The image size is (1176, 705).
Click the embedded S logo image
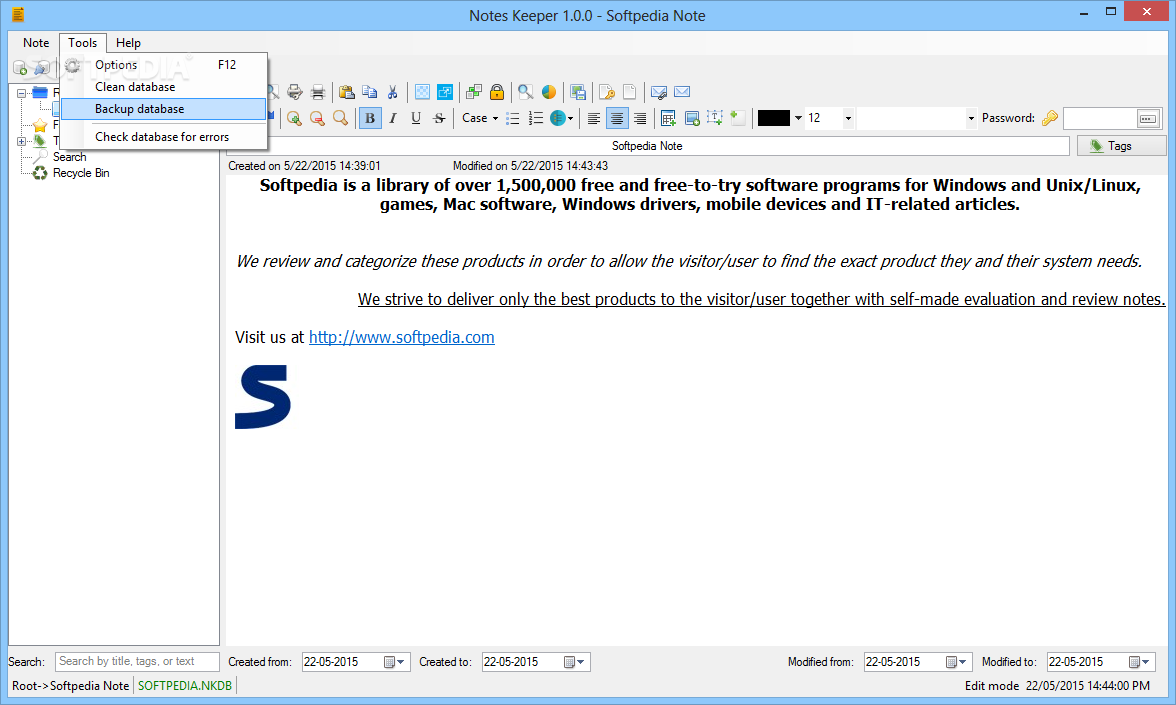coord(262,397)
